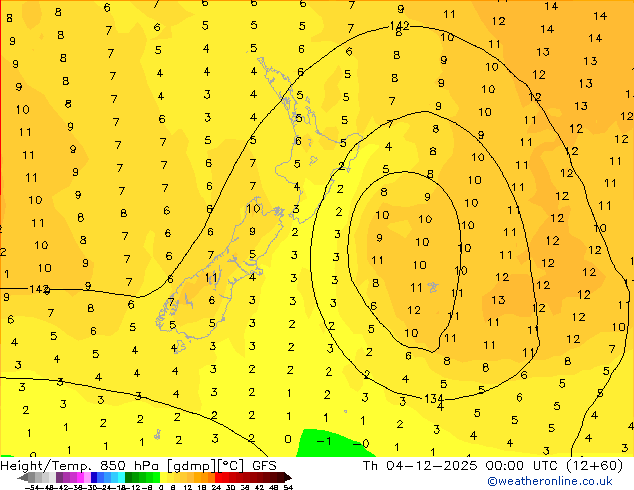Click the '54' label at the legend's end

point(288,487)
